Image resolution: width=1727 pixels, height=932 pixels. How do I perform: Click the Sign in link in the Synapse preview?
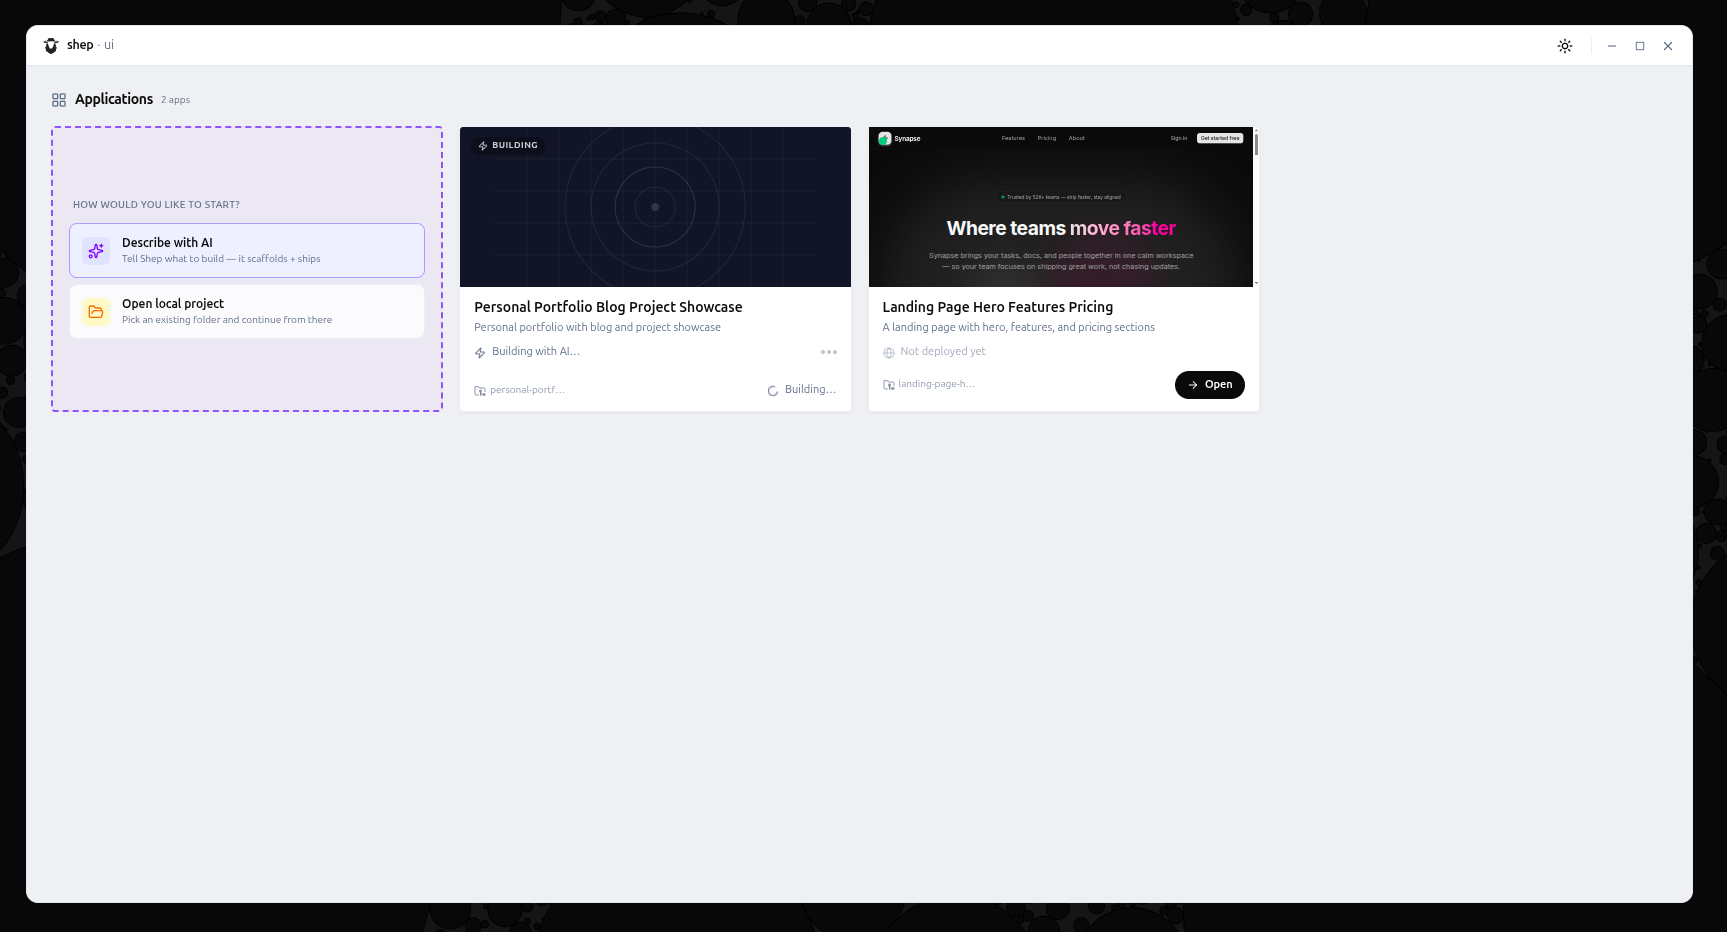1178,138
